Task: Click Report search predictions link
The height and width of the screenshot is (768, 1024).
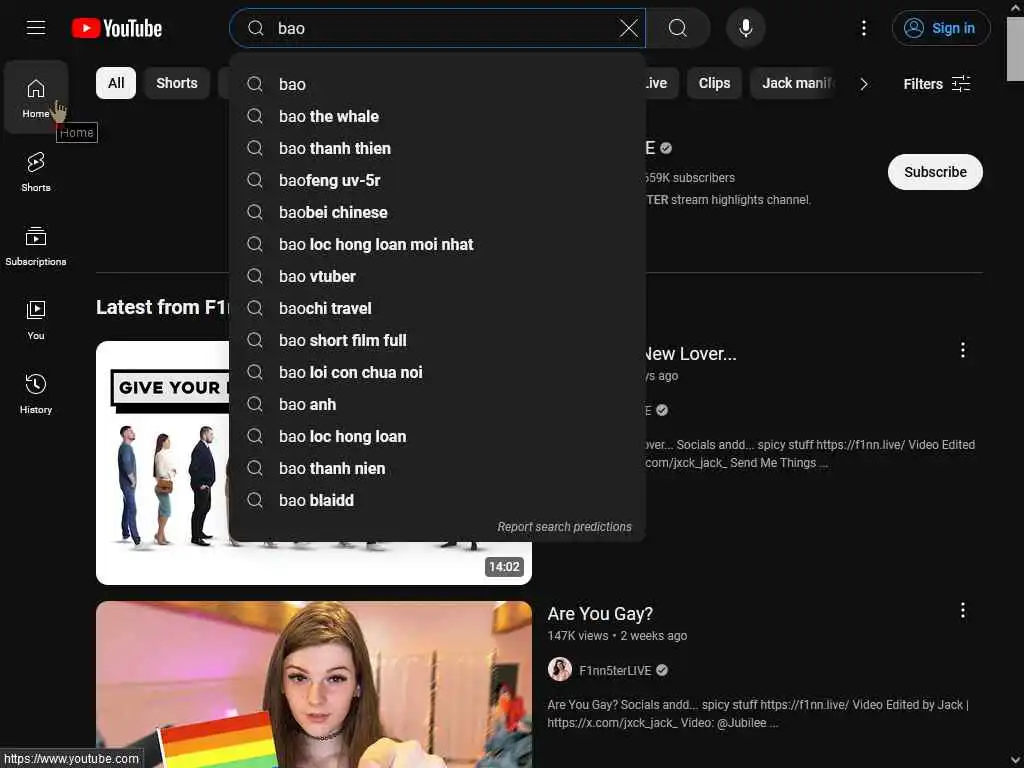Action: 564,526
